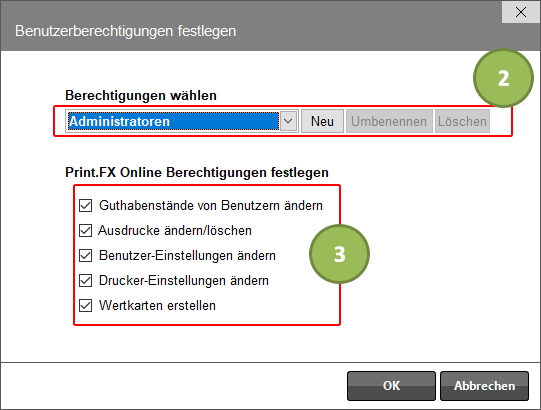Viewport: 541px width, 410px height.
Task: Toggle the Ausdrucke ändern/löschen checkbox
Action: click(x=85, y=230)
